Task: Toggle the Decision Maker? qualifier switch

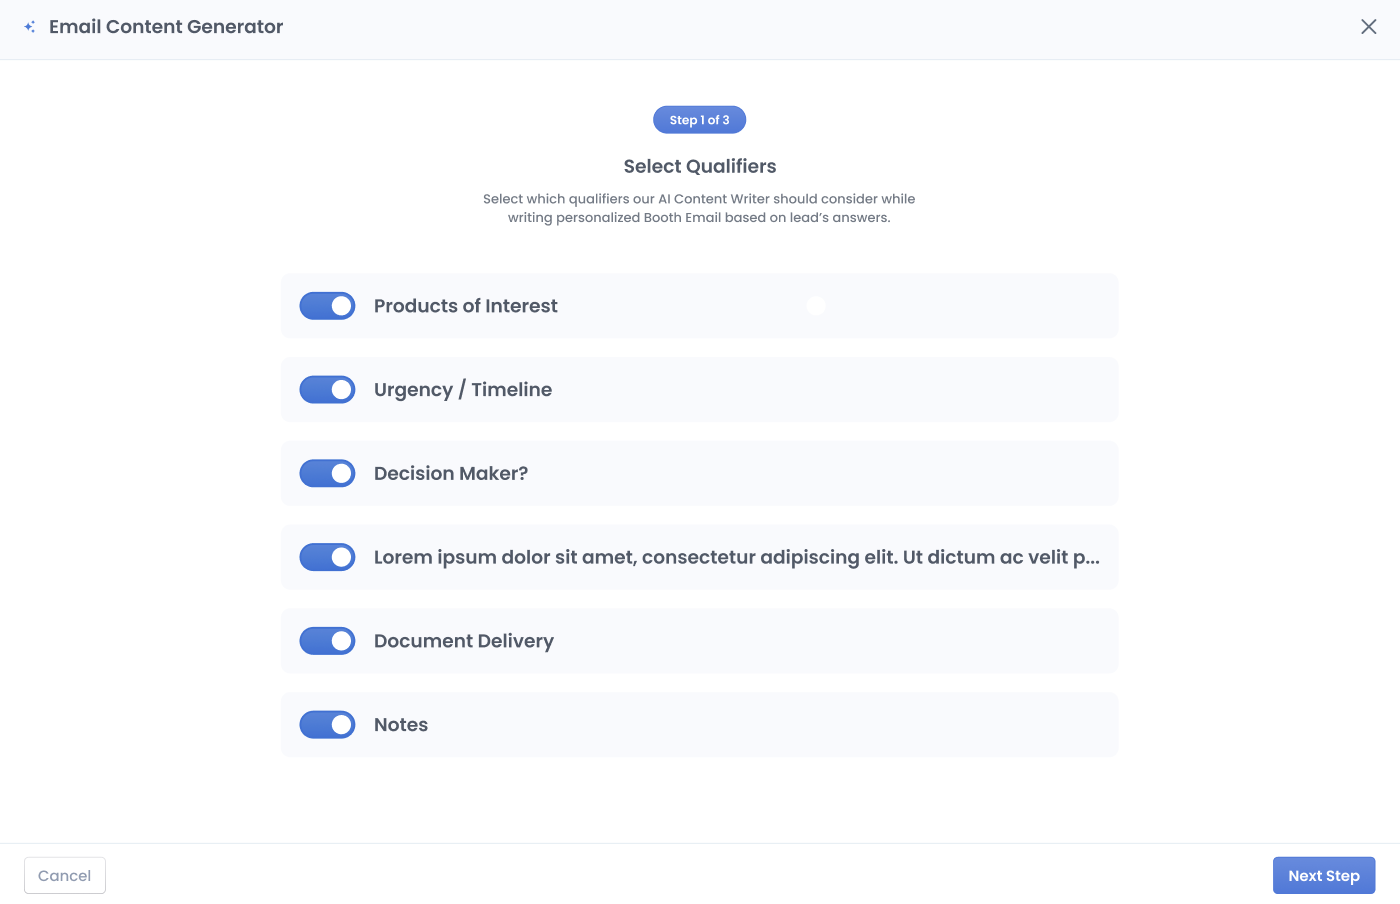Action: pyautogui.click(x=328, y=473)
